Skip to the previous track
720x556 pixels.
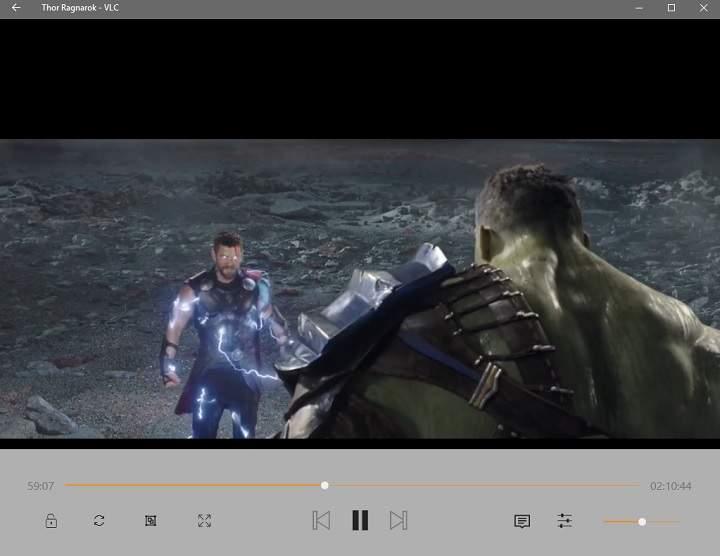[x=321, y=520]
